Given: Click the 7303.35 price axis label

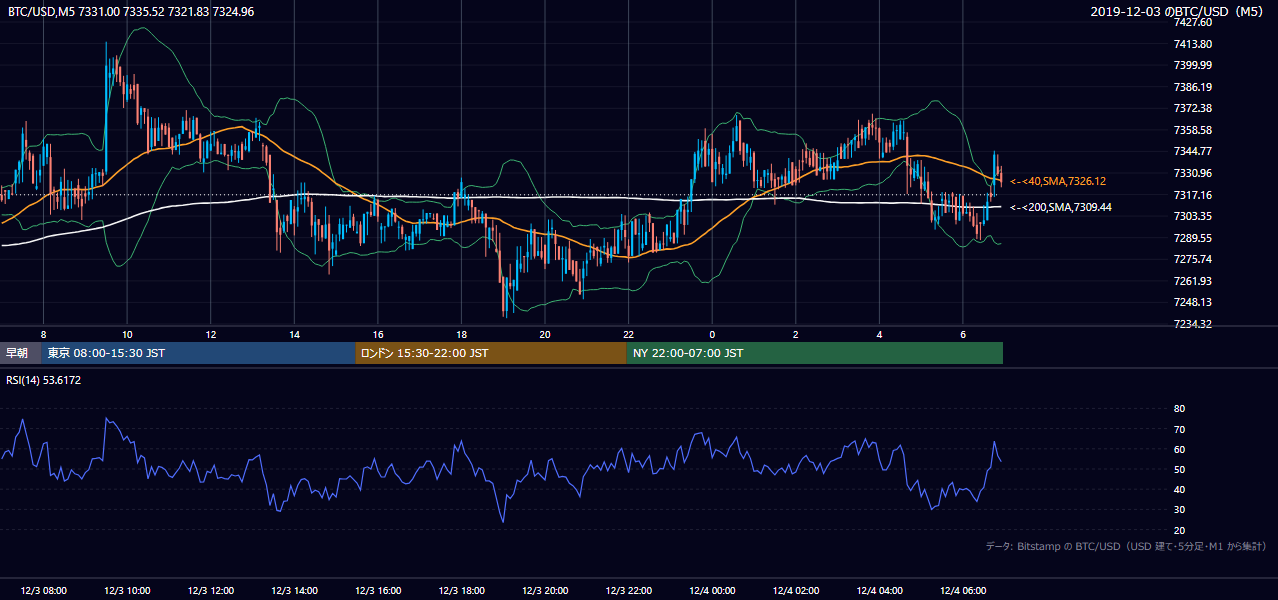Looking at the screenshot, I should pos(1193,216).
